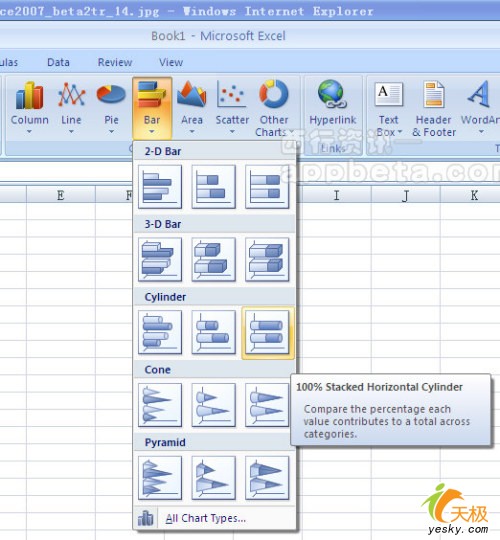Viewport: 500px width, 540px height.
Task: Select the Clustered Horizontal Cone icon
Action: pos(160,405)
